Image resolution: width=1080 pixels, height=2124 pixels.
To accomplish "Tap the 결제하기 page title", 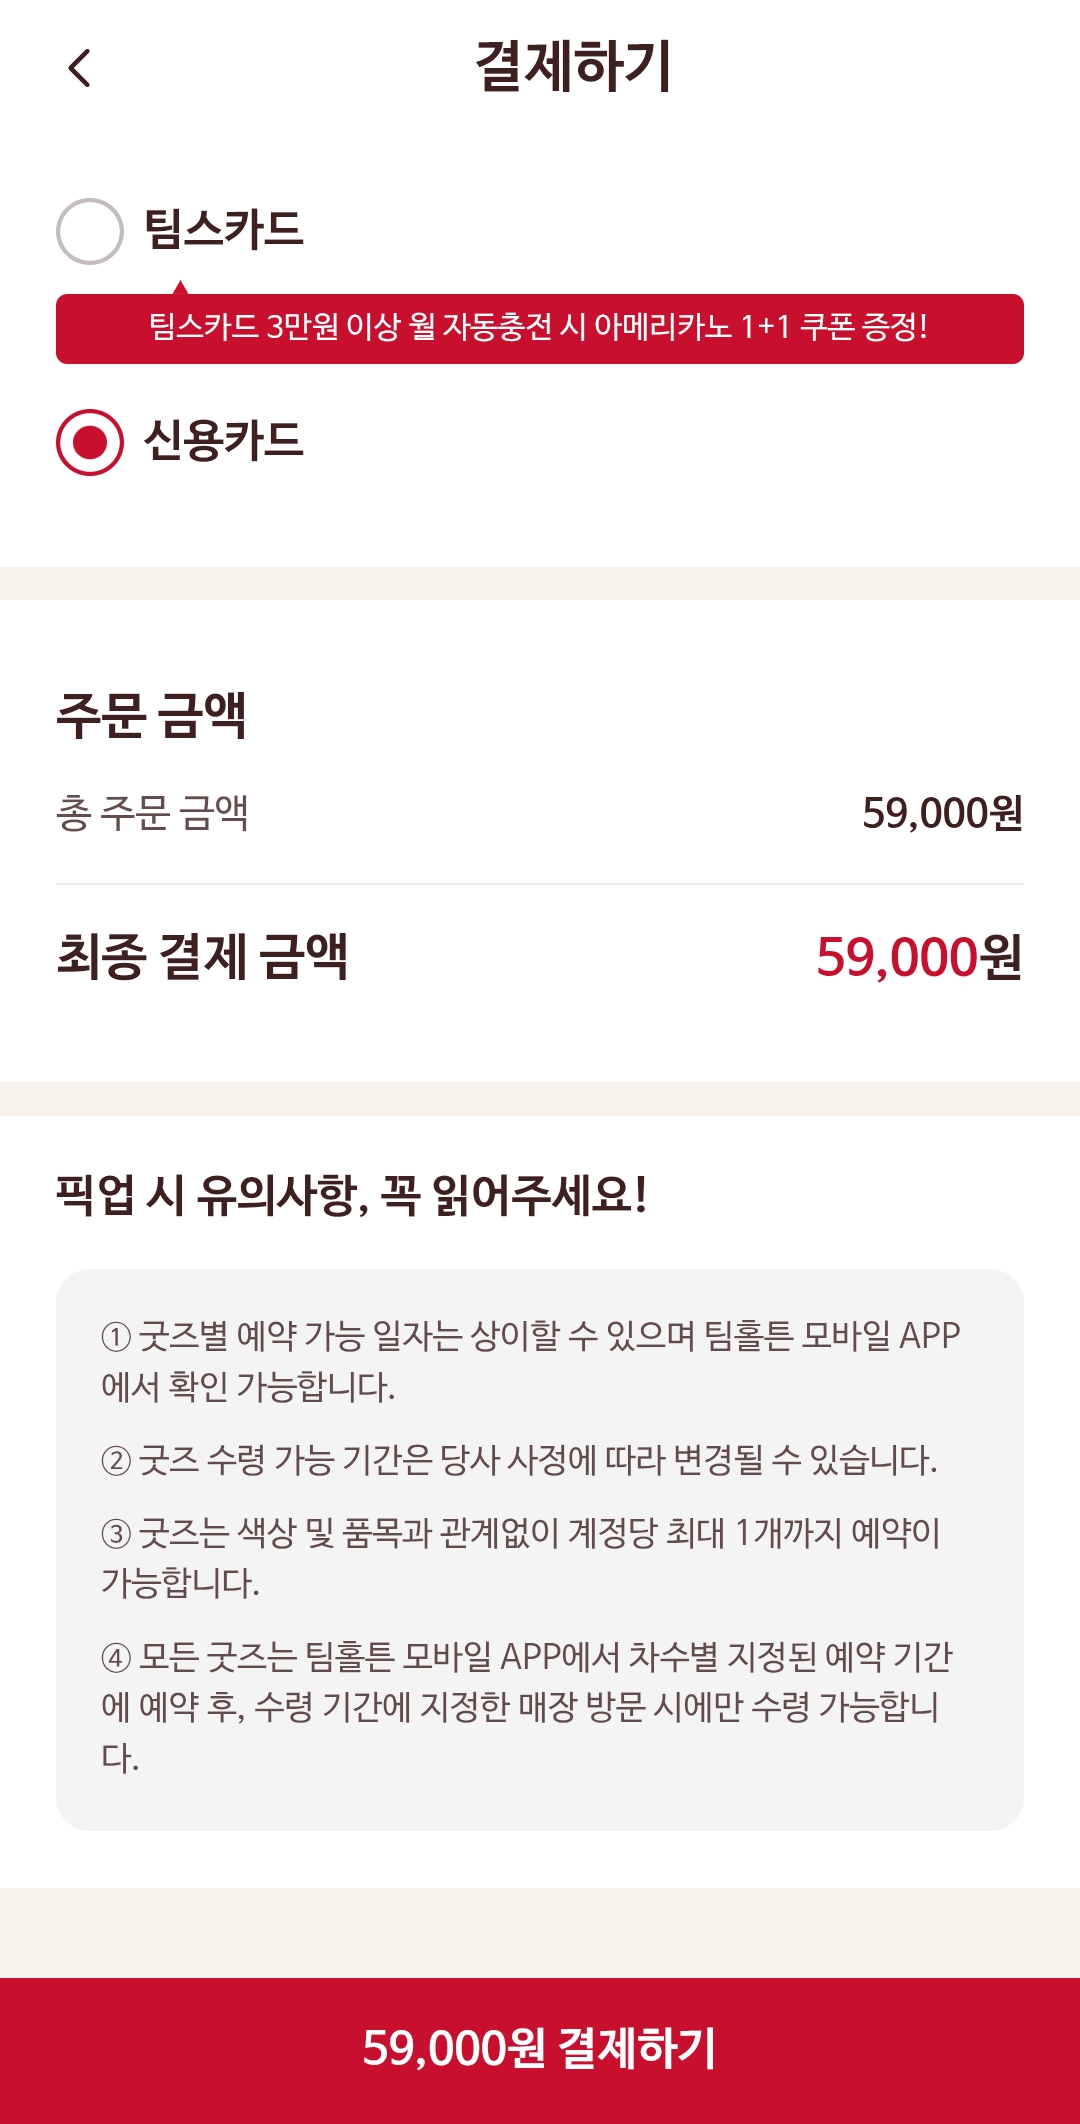I will click(573, 67).
